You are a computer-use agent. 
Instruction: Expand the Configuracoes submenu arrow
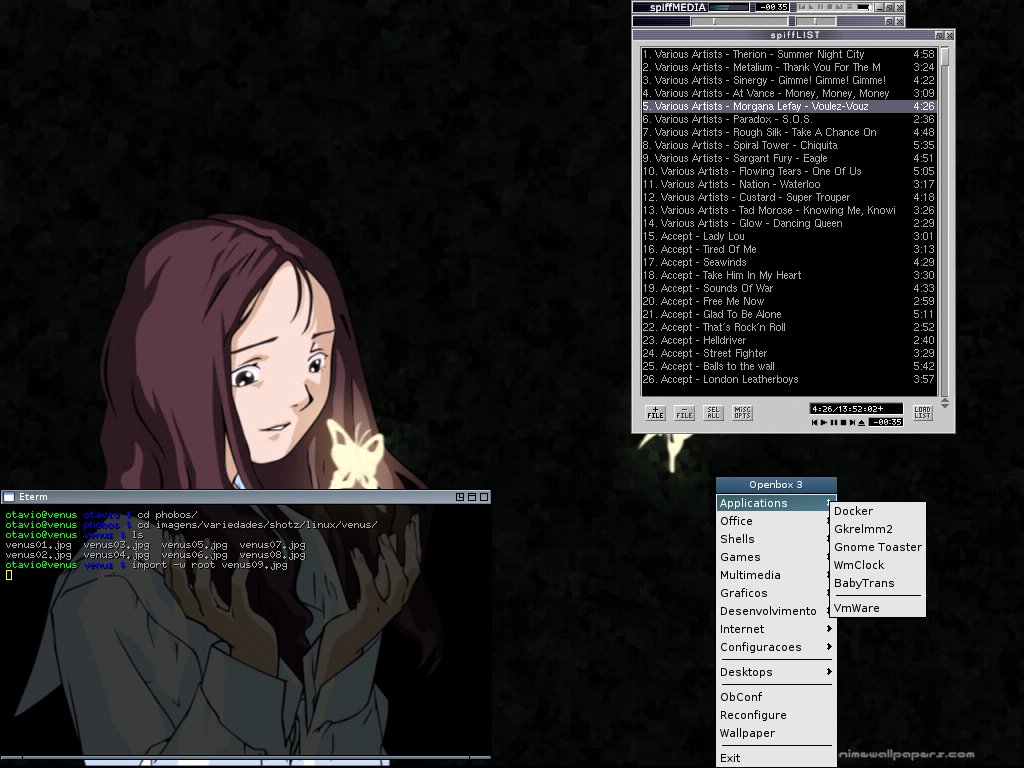tap(829, 647)
